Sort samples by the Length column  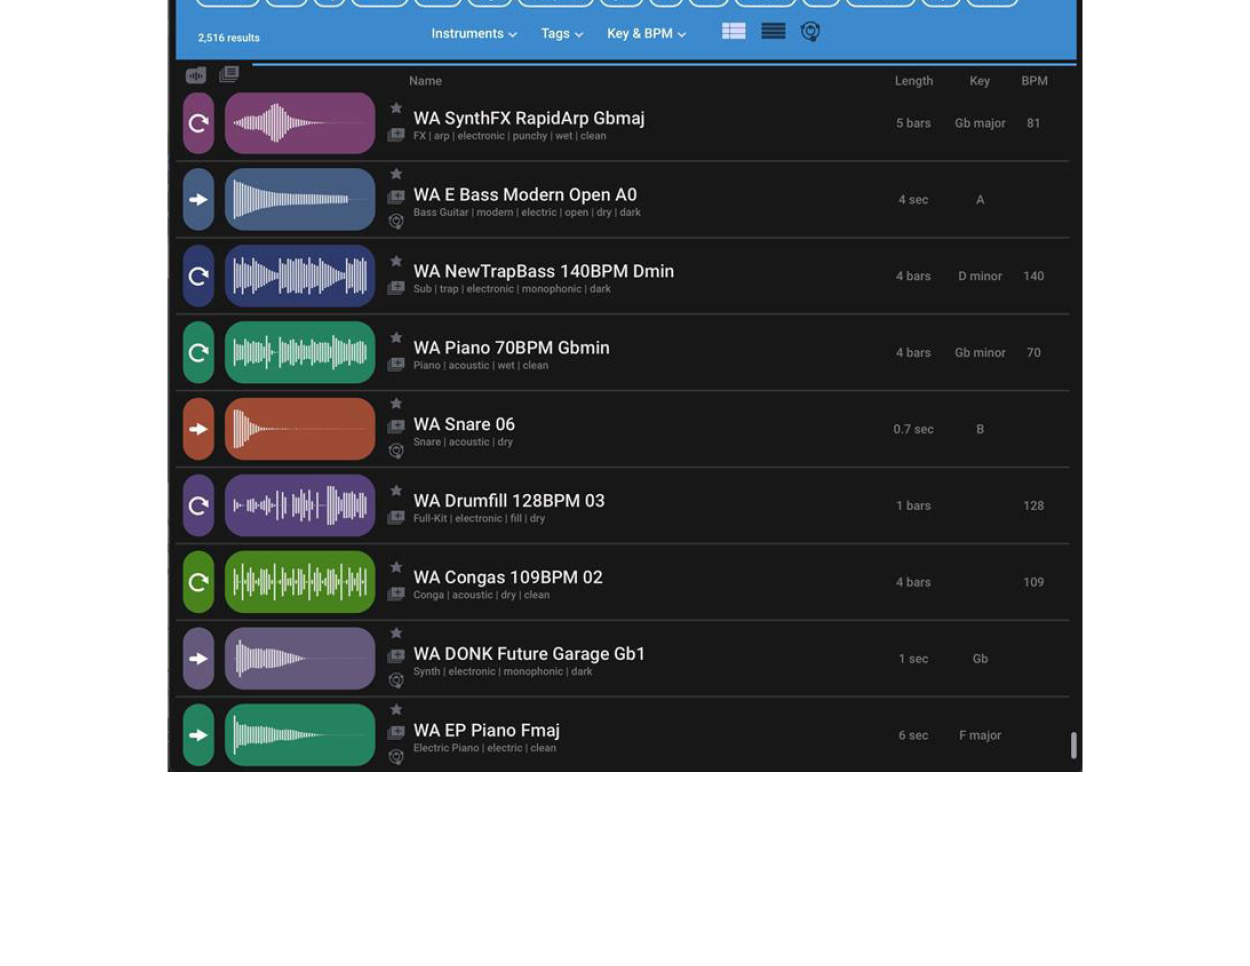click(x=913, y=81)
